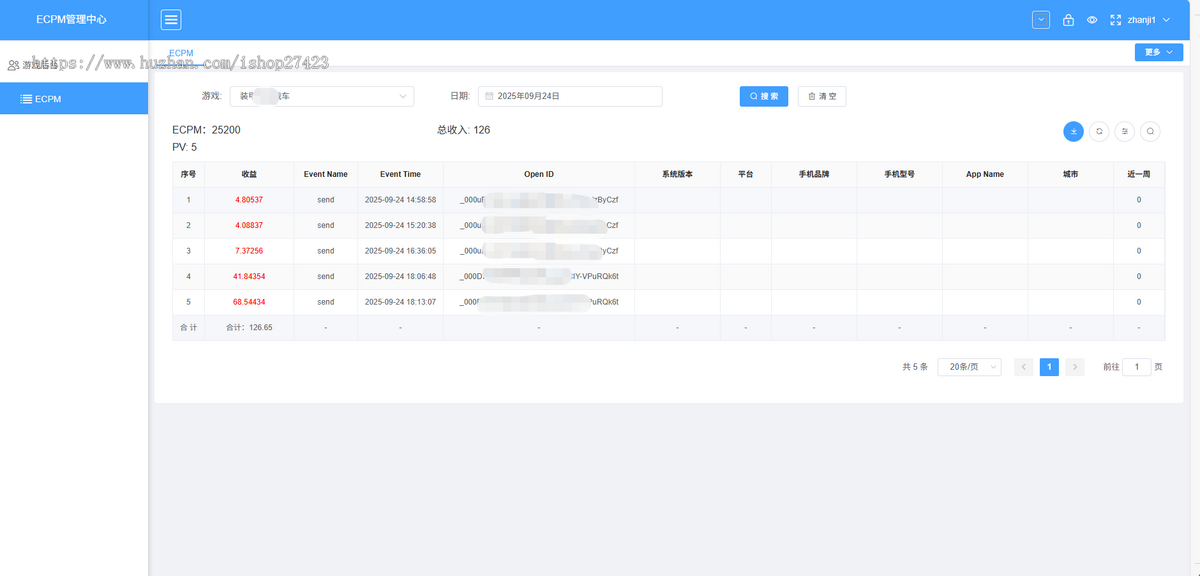
Task: Open the 游戏 selection combo box
Action: pyautogui.click(x=321, y=96)
